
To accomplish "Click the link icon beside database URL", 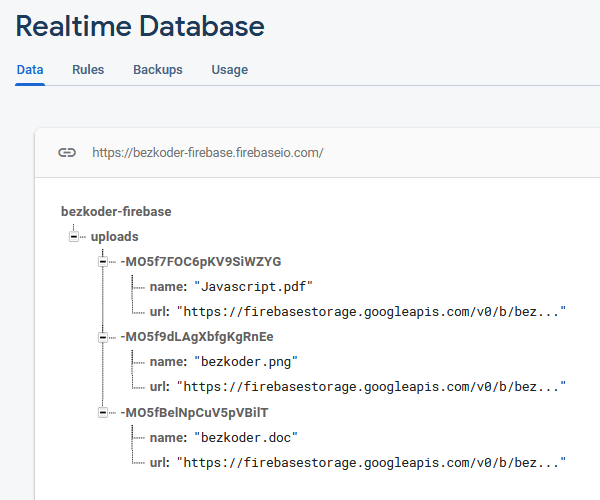I will click(67, 153).
